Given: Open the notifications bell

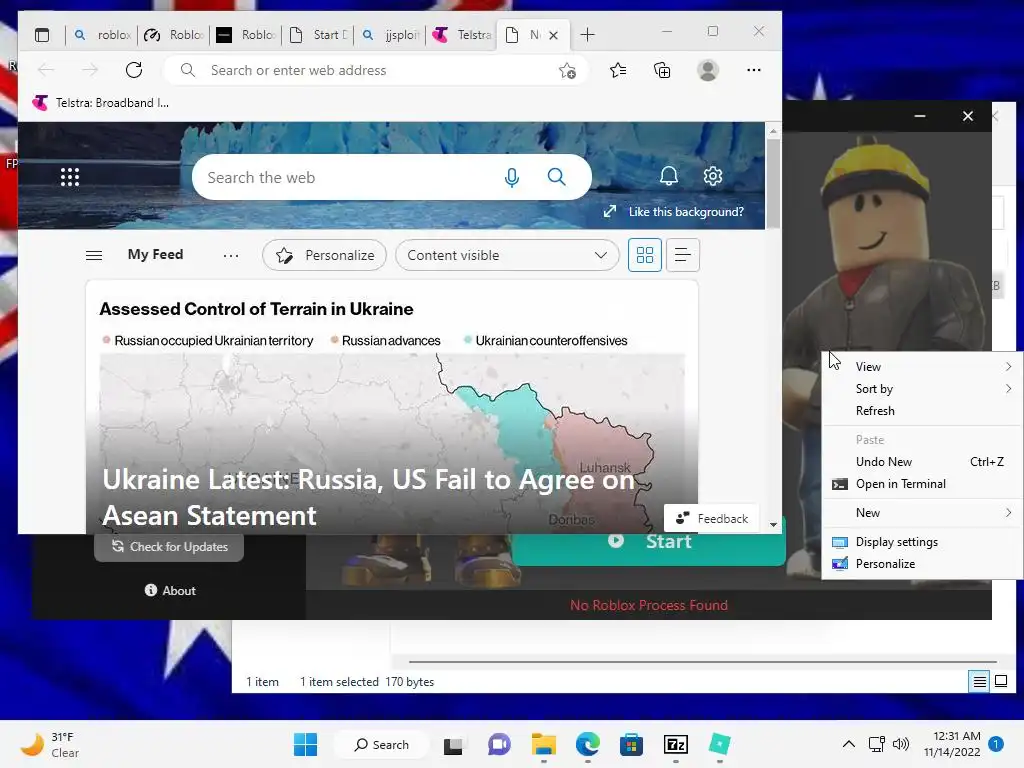Looking at the screenshot, I should coord(669,176).
